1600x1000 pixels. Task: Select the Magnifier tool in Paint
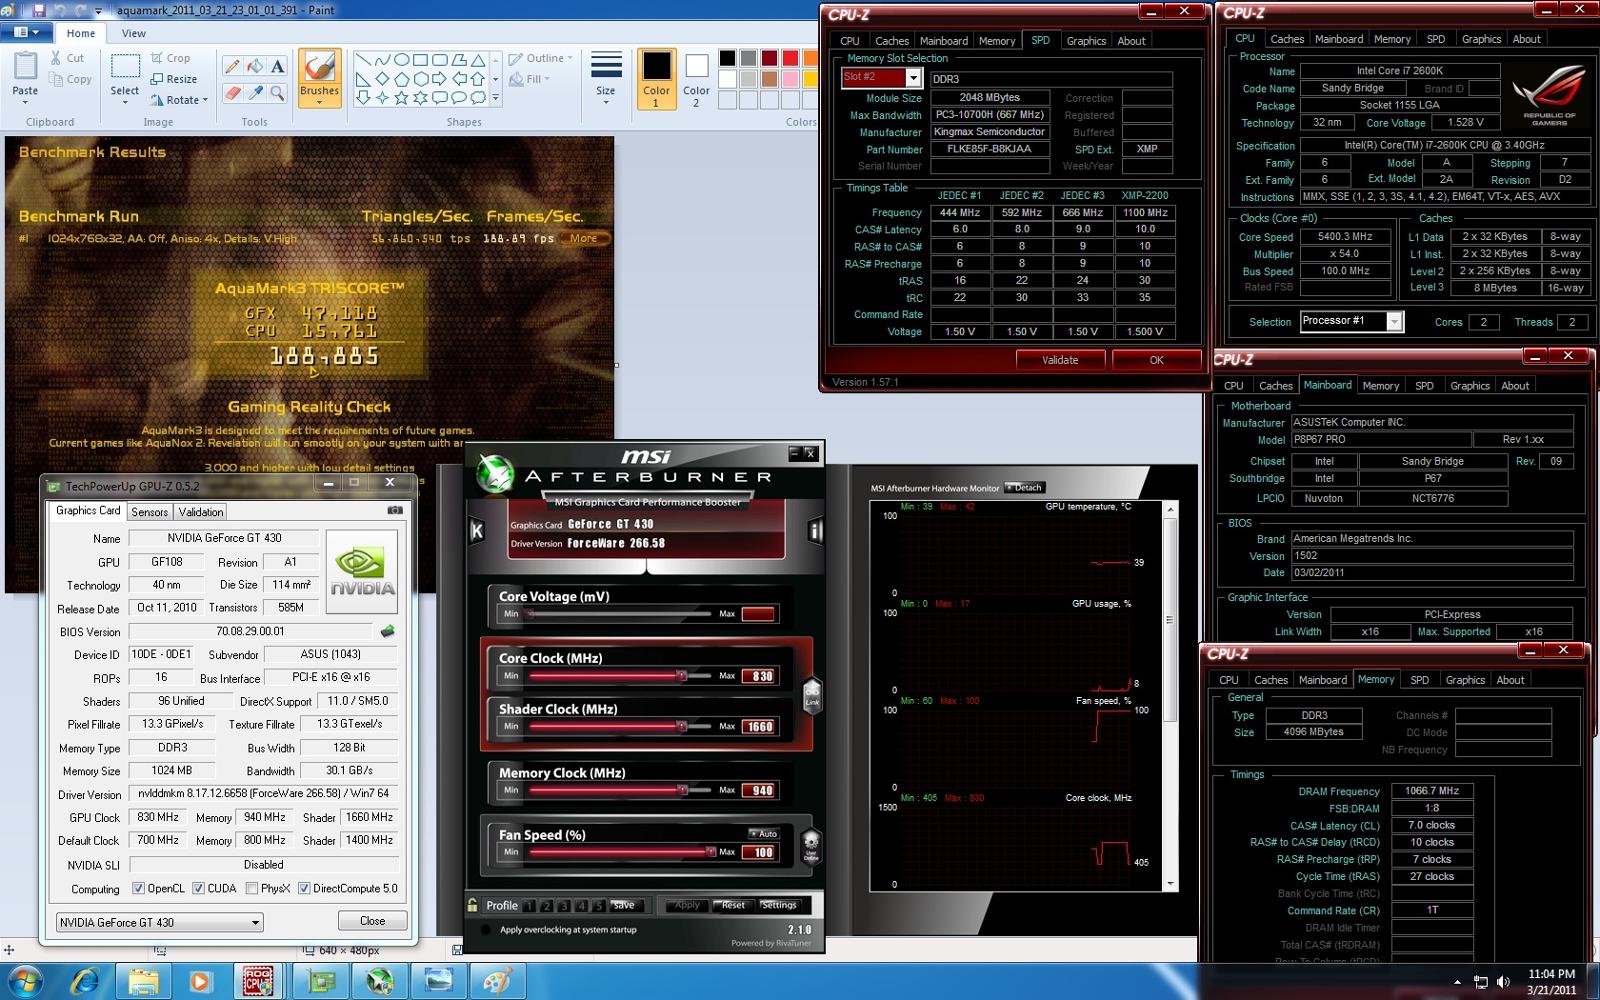coord(278,92)
